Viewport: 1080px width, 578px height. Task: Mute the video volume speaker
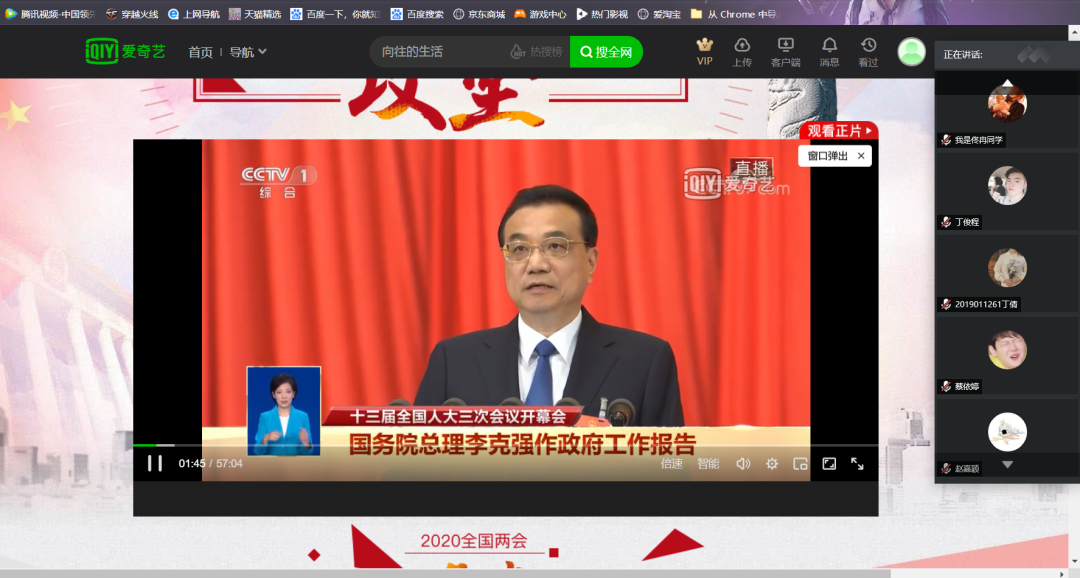pyautogui.click(x=743, y=464)
